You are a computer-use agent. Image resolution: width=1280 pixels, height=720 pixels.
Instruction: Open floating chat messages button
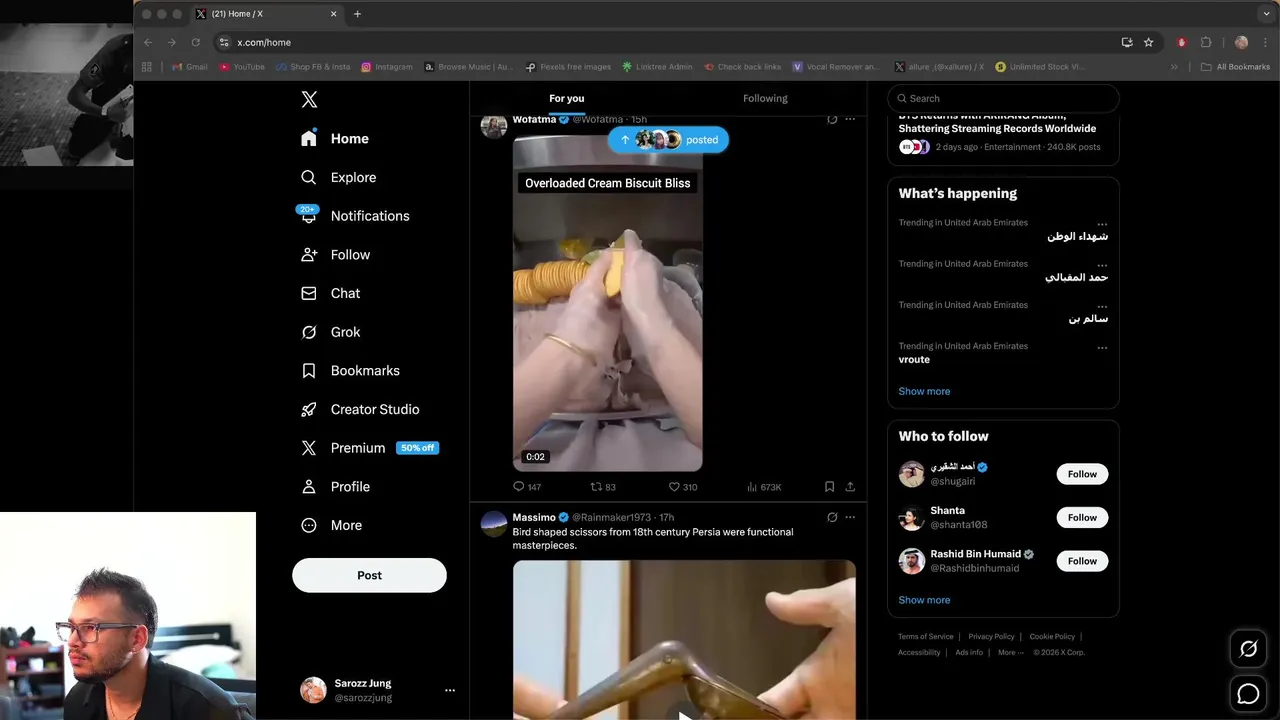pos(1248,694)
